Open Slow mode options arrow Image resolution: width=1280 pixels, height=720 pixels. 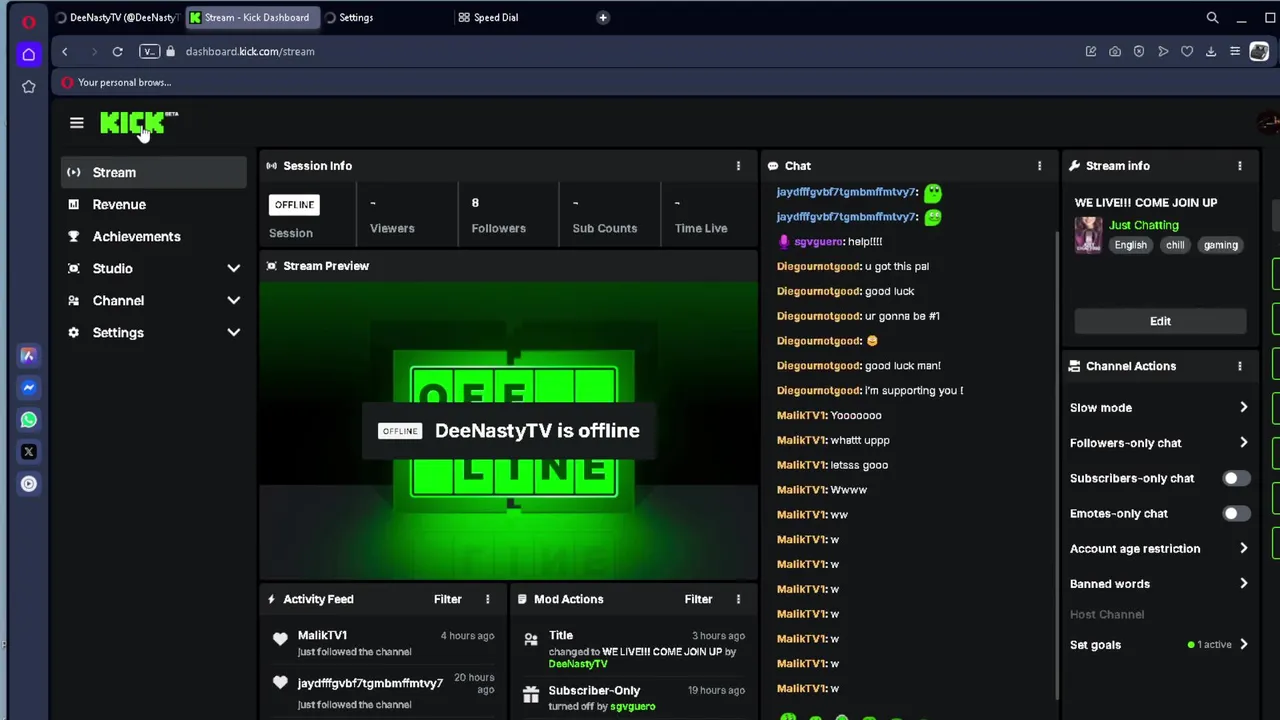pyautogui.click(x=1243, y=408)
